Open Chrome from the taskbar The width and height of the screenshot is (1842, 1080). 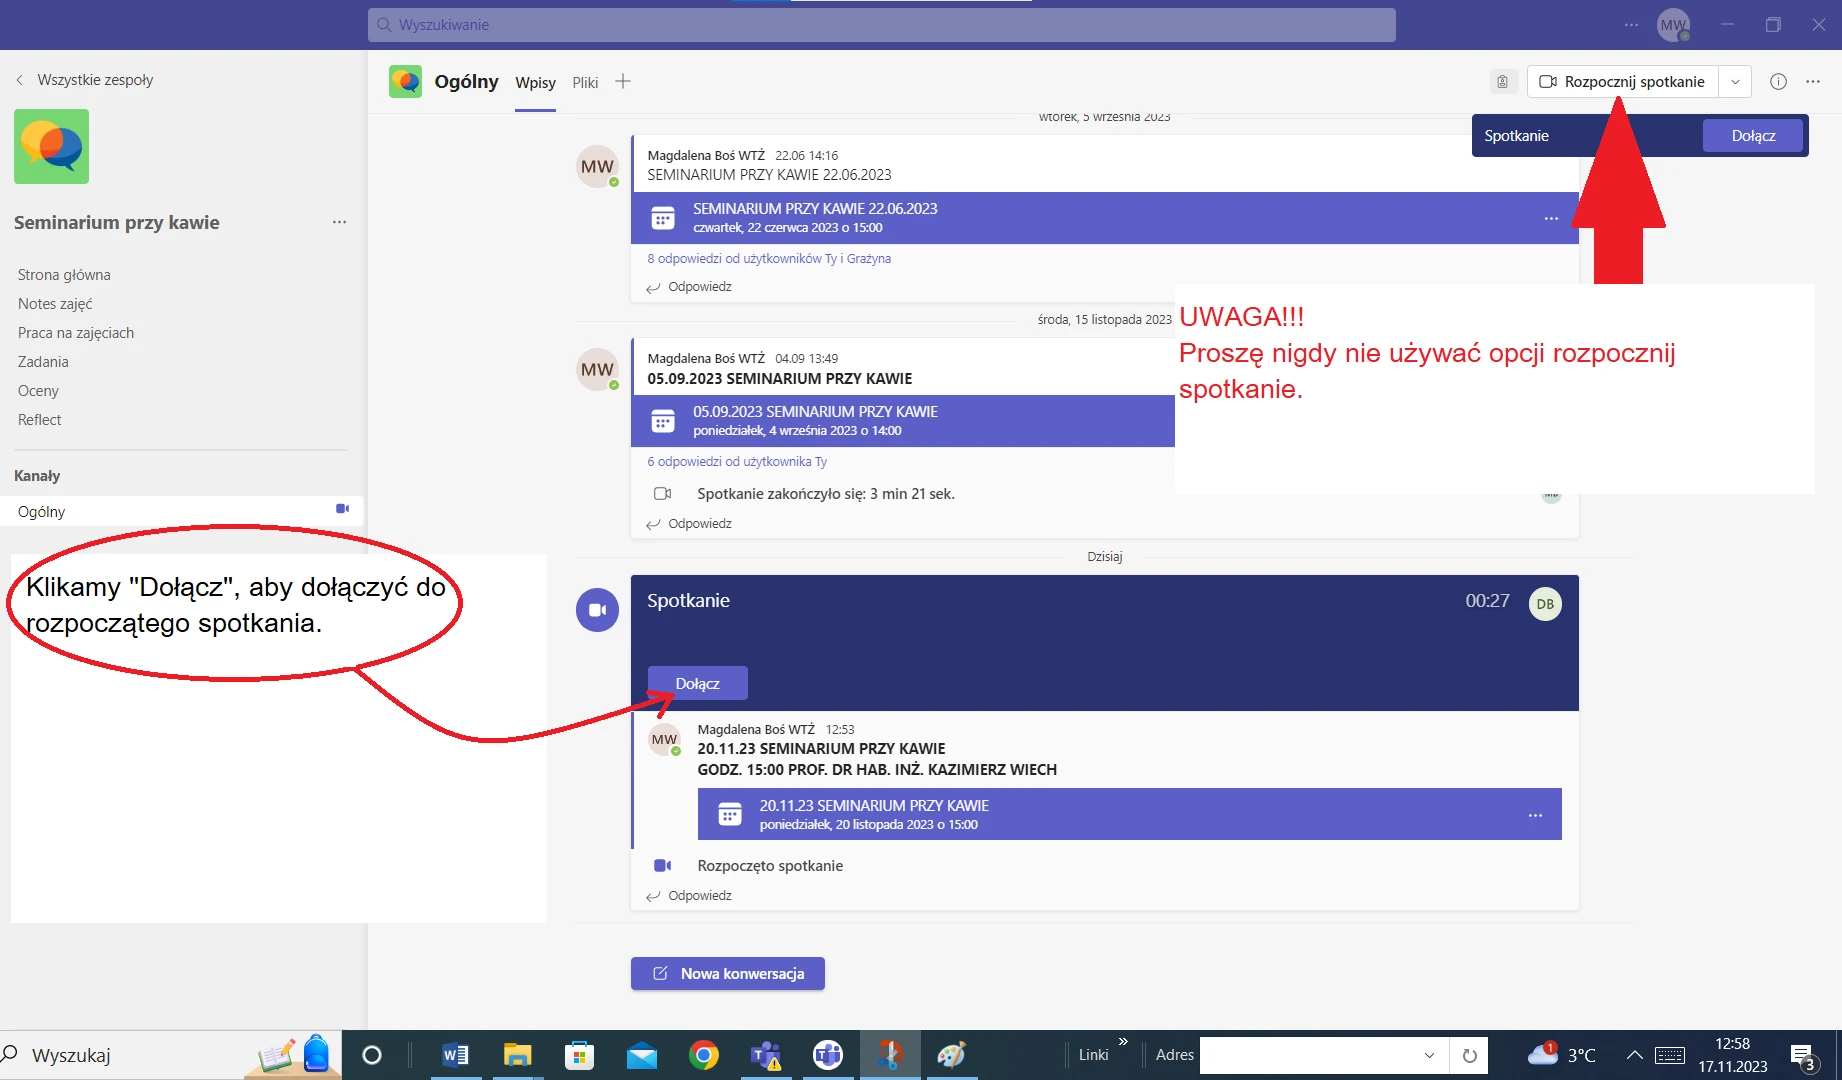point(703,1055)
